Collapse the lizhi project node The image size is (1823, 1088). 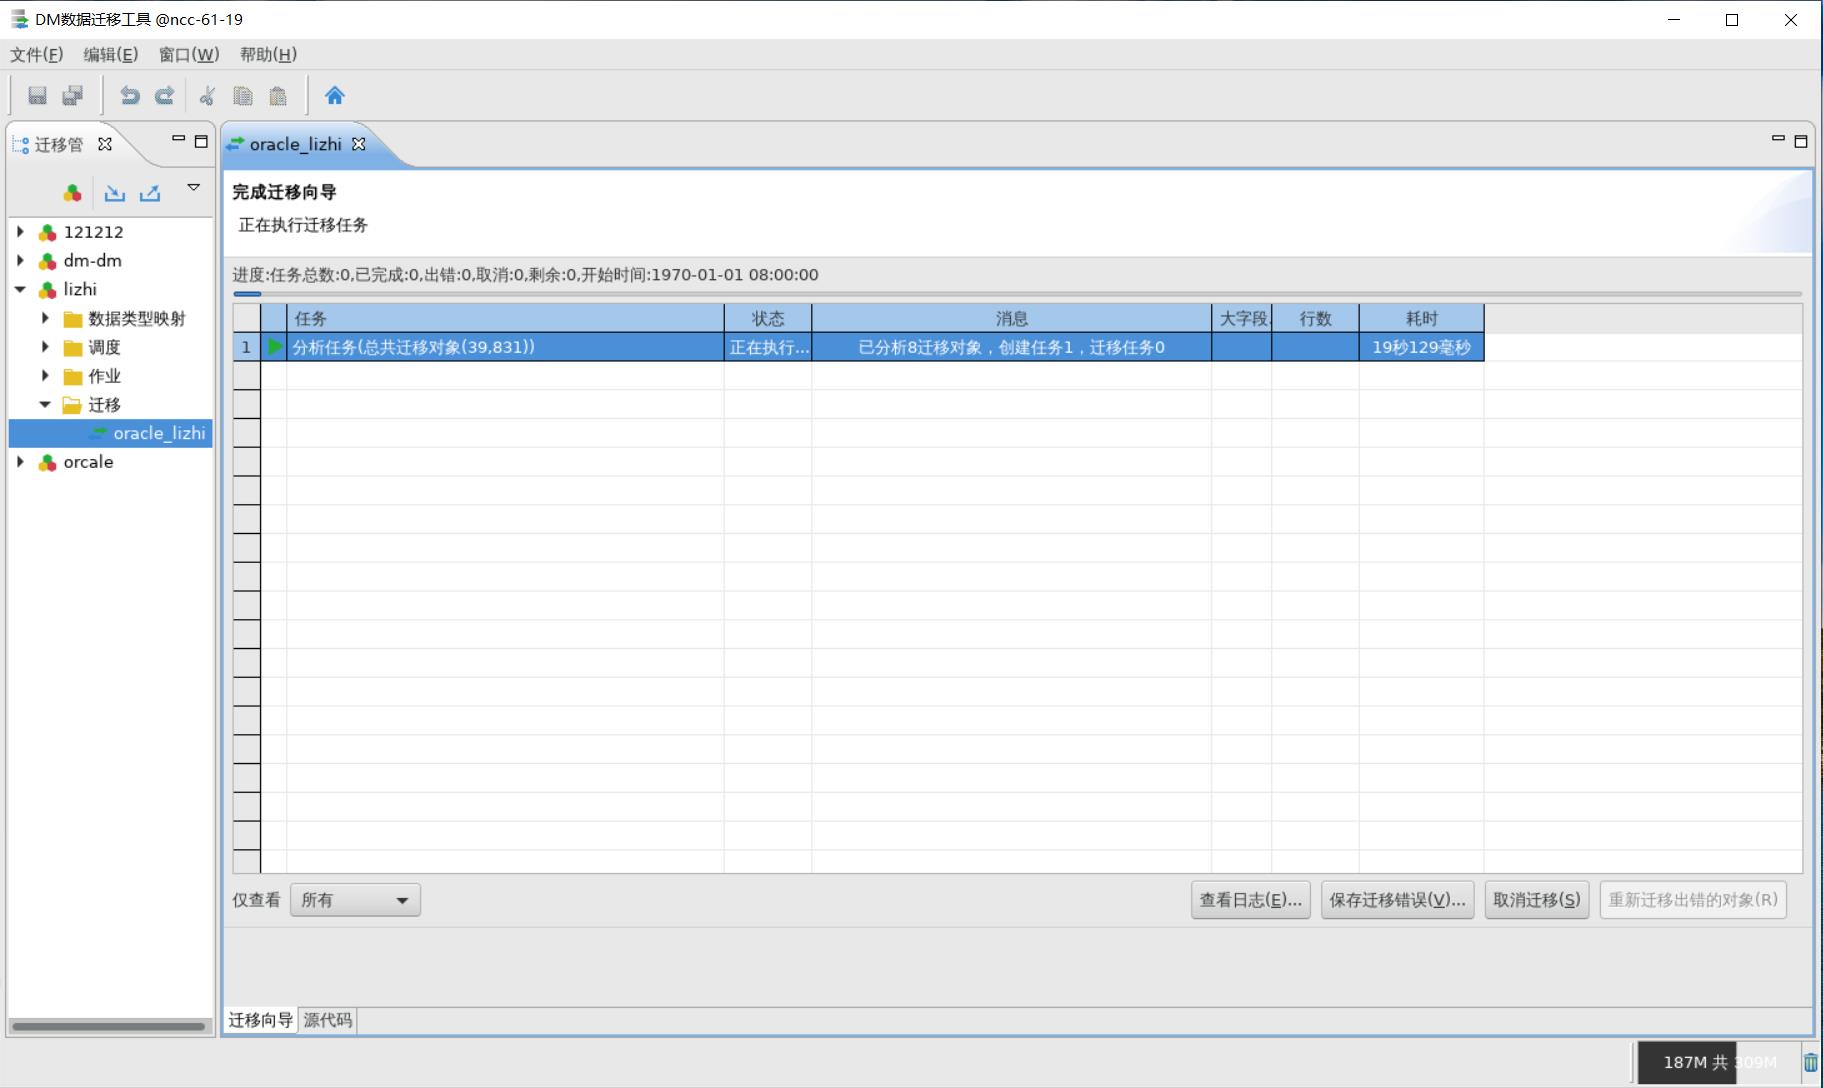[20, 290]
